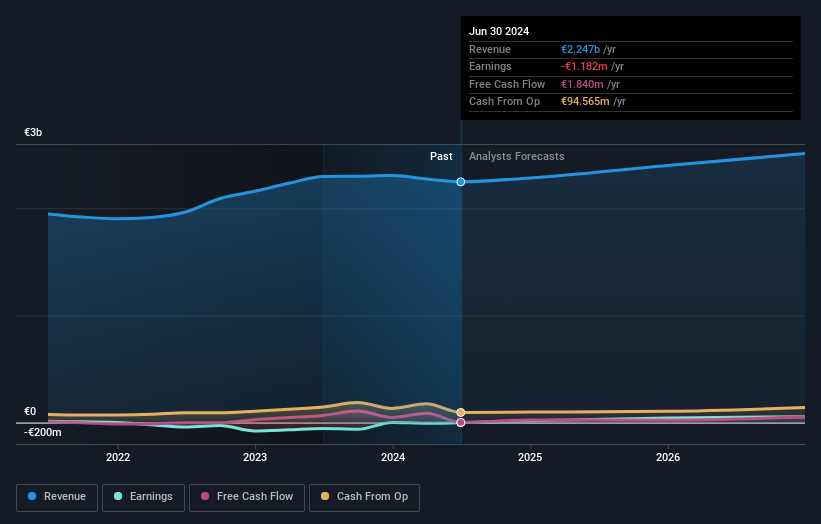821x524 pixels.
Task: Click the 2022 x-axis label
Action: click(x=118, y=457)
